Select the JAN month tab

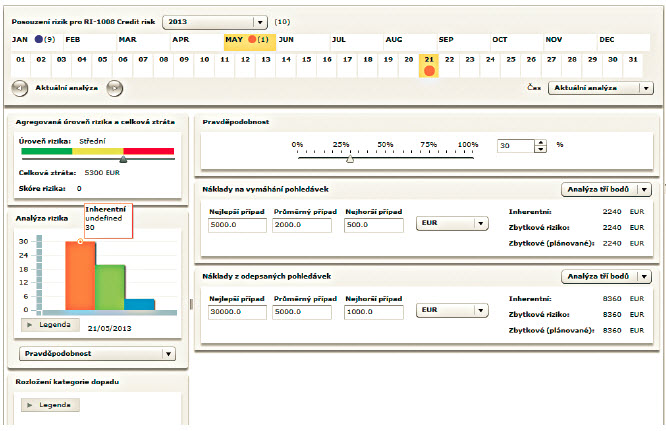37,42
